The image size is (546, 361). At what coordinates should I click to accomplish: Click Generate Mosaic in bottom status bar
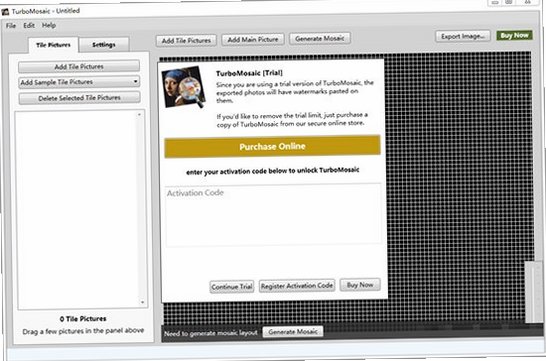[x=293, y=332]
